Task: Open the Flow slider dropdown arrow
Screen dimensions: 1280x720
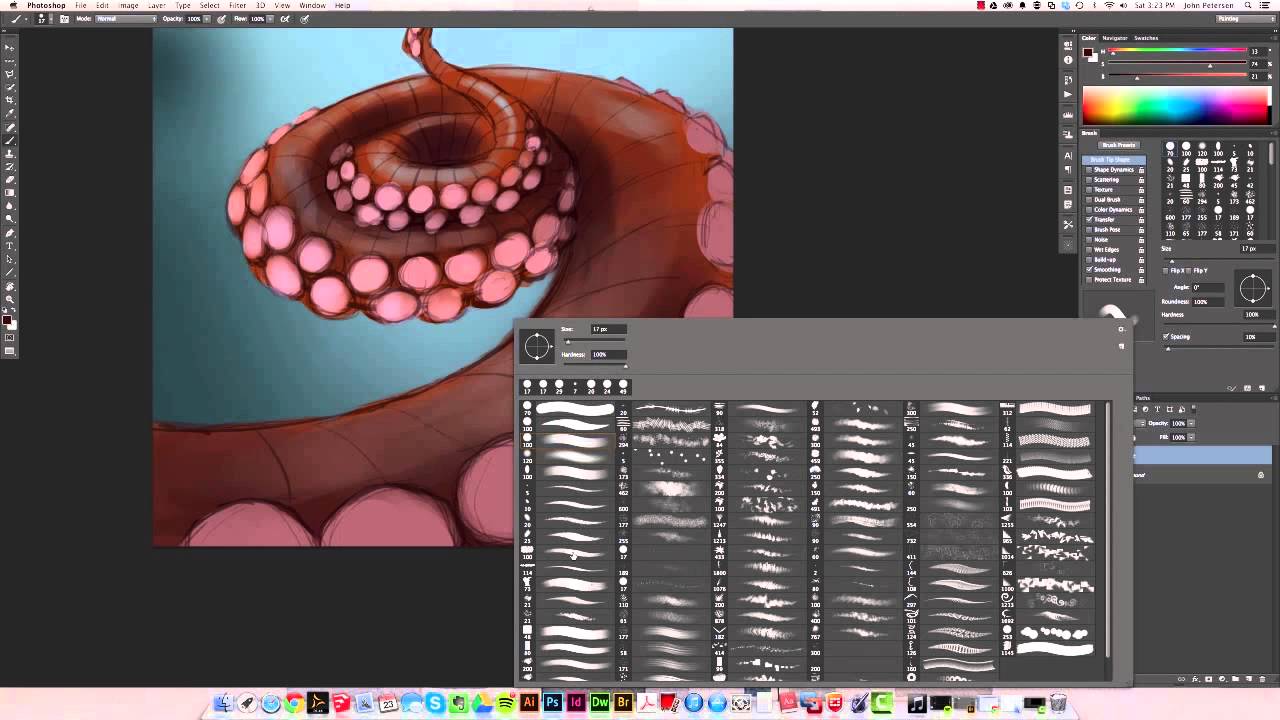Action: [x=268, y=19]
